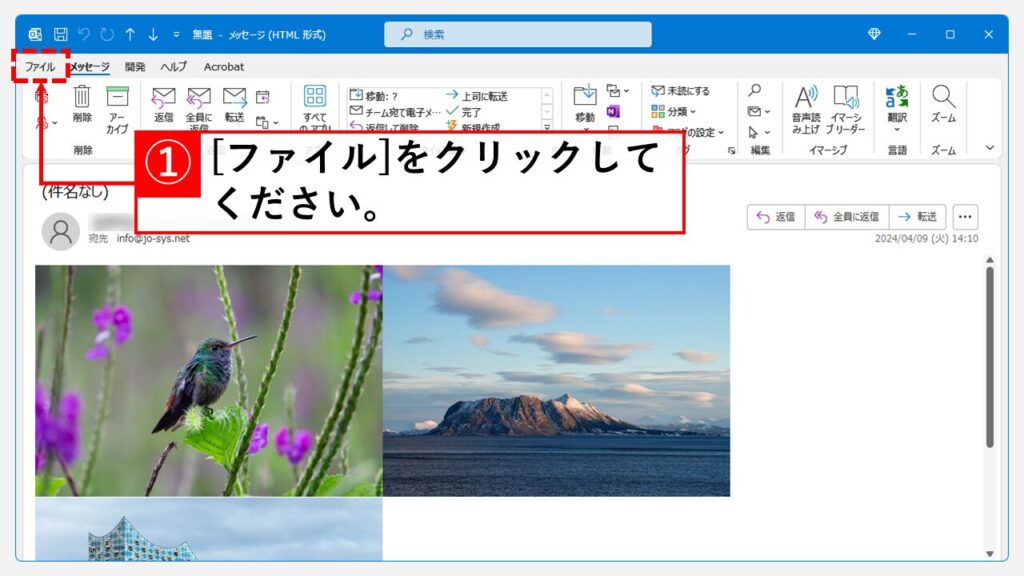Open すべてのアプリ grid icon
The image size is (1024, 576).
coord(315,97)
